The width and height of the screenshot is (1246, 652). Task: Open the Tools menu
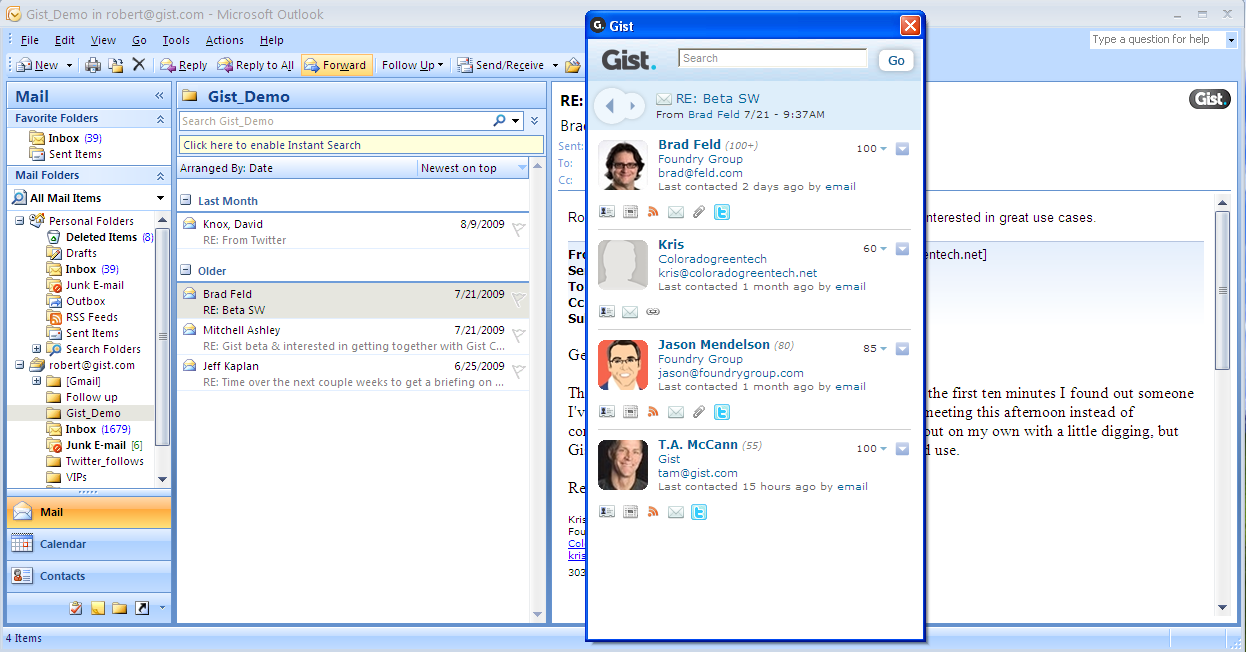176,40
